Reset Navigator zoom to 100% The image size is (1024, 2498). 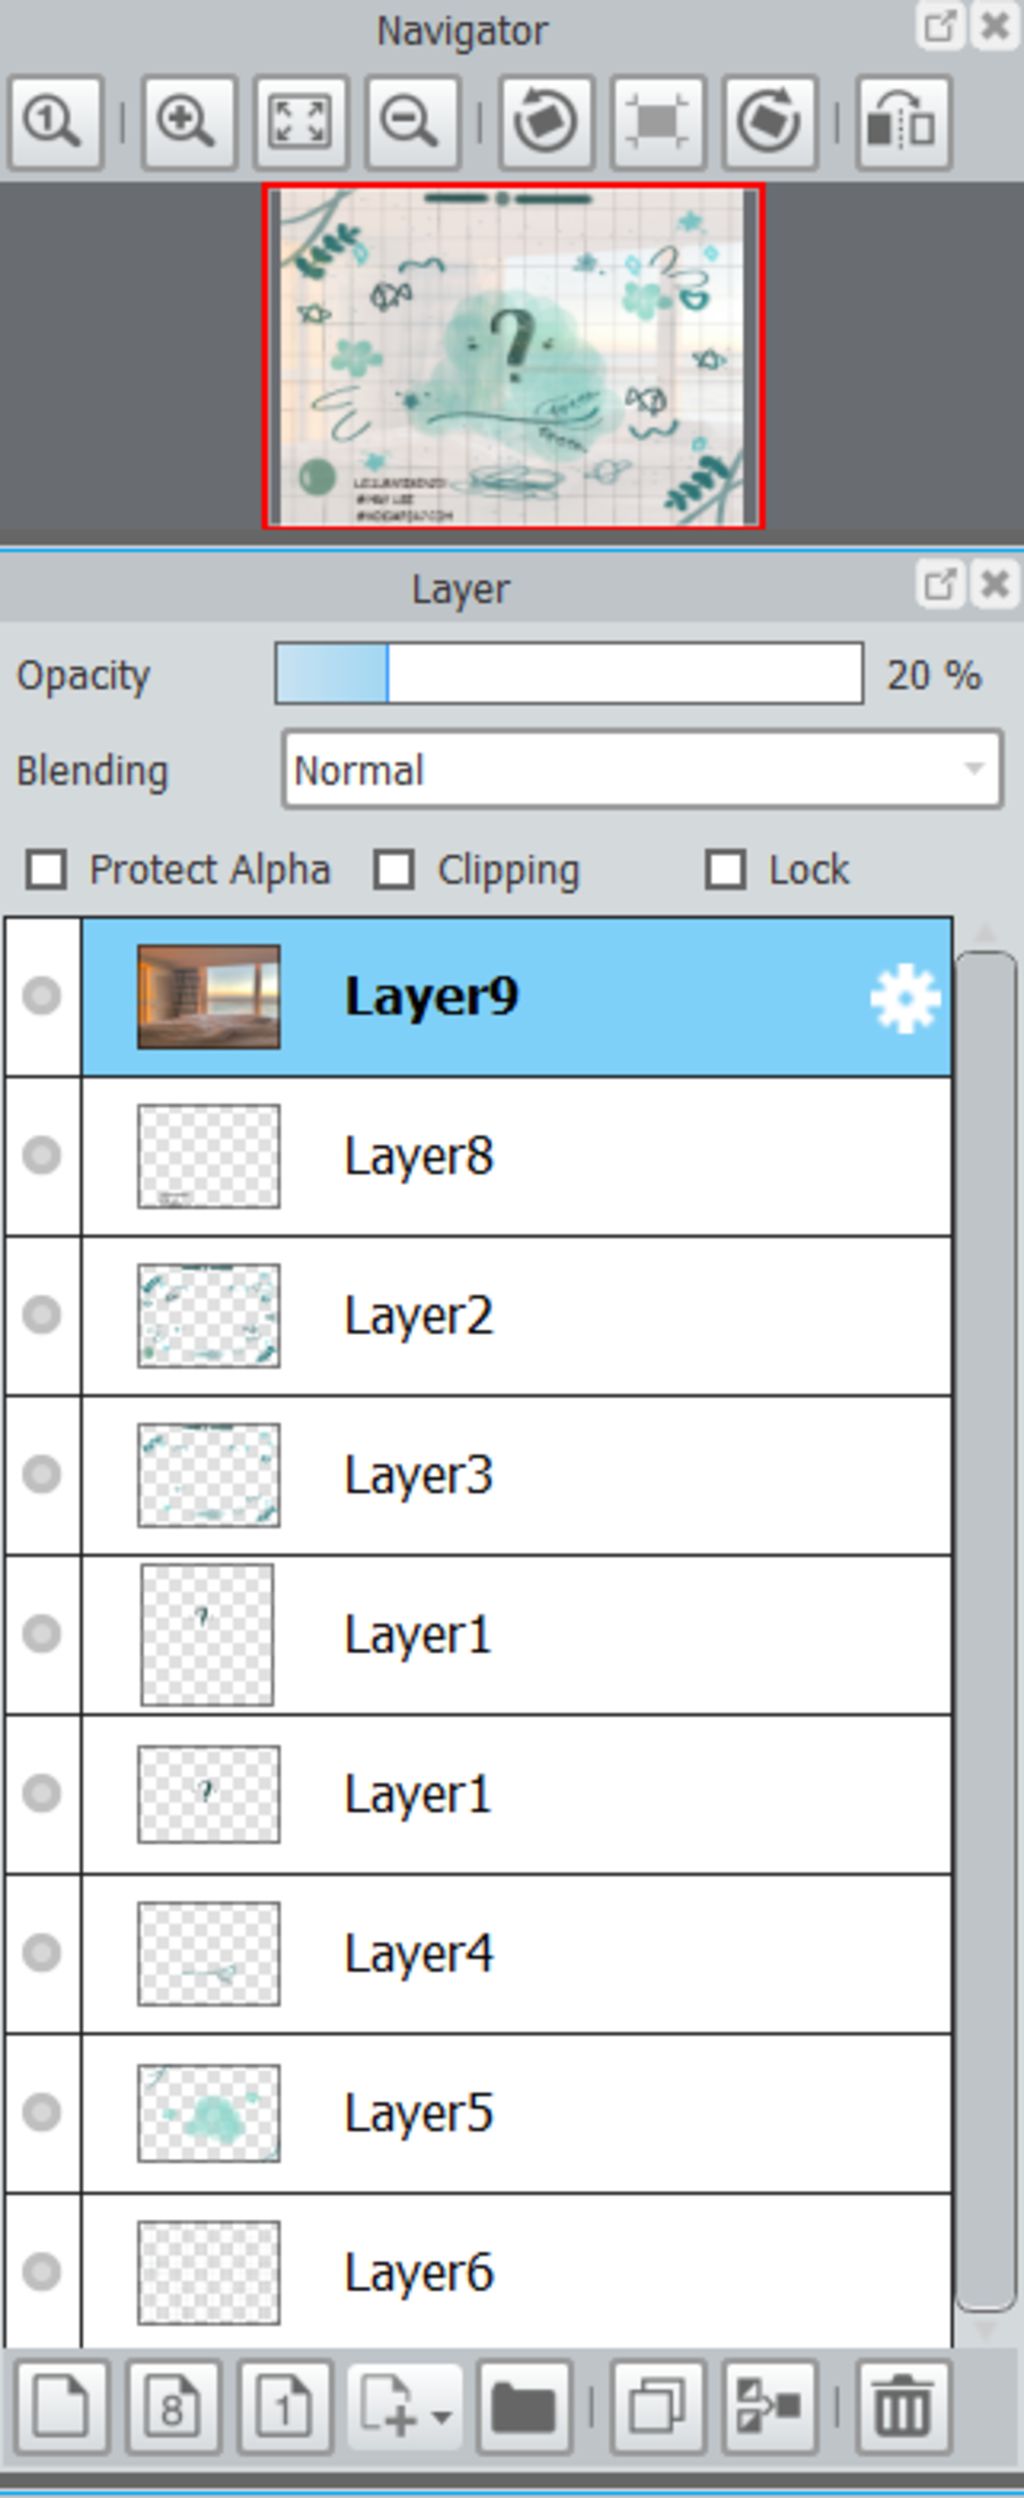55,122
